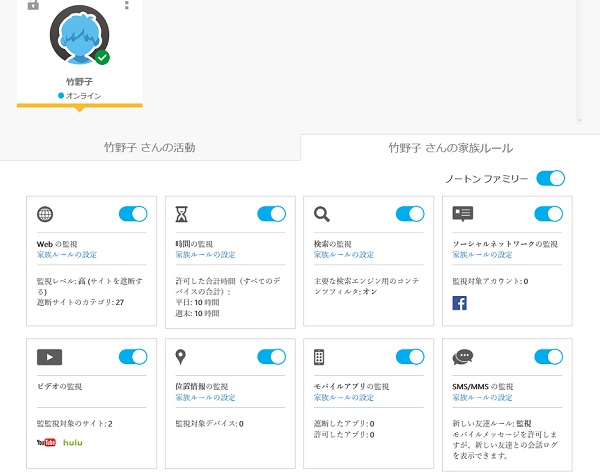Toggle ビデオの監視 switch

pyautogui.click(x=133, y=357)
